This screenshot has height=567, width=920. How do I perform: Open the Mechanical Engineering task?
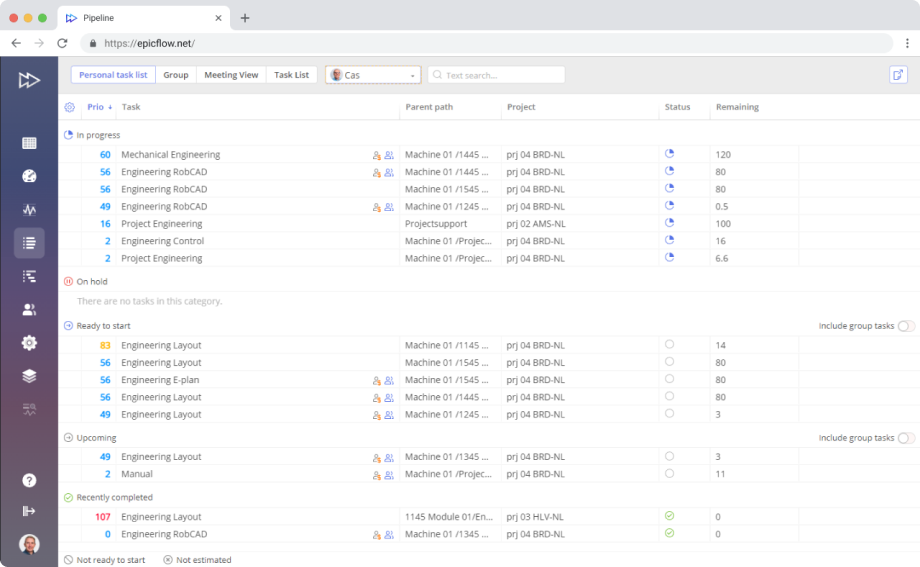(x=171, y=154)
